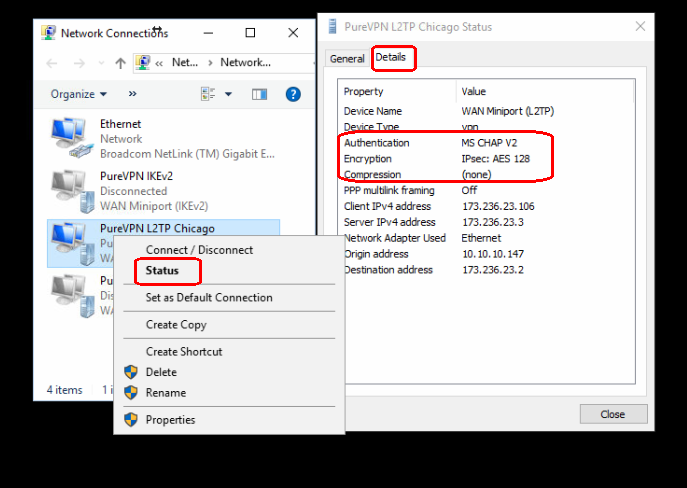Screen dimensions: 687x488
Task: Choose Create Shortcut menu item
Action: tap(184, 351)
